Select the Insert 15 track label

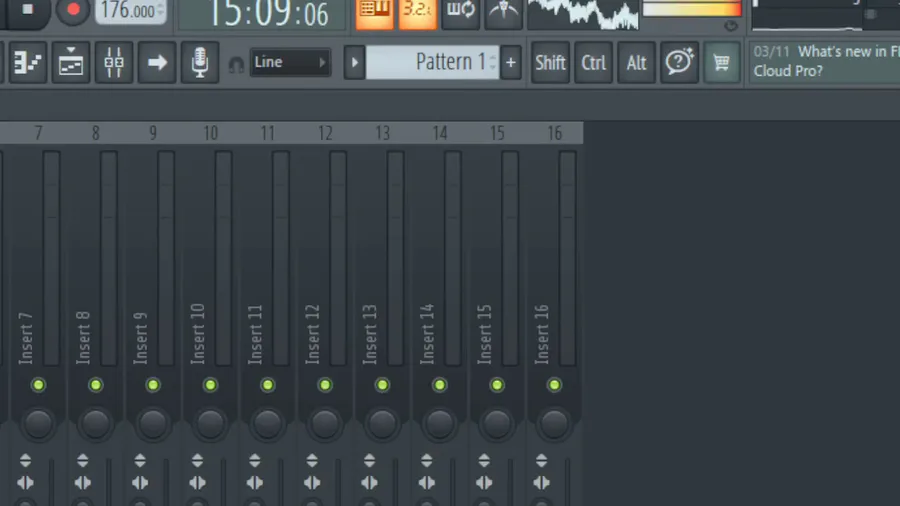tap(485, 334)
